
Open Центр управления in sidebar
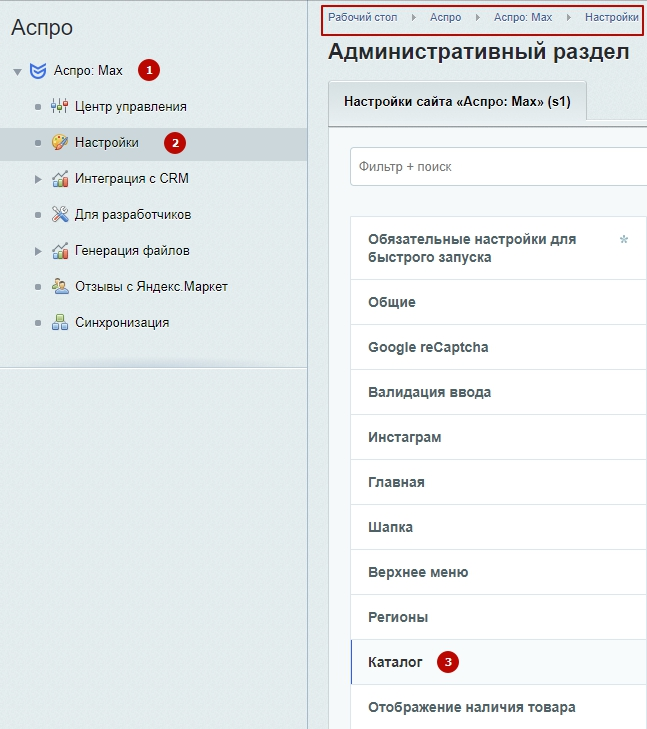(x=131, y=106)
